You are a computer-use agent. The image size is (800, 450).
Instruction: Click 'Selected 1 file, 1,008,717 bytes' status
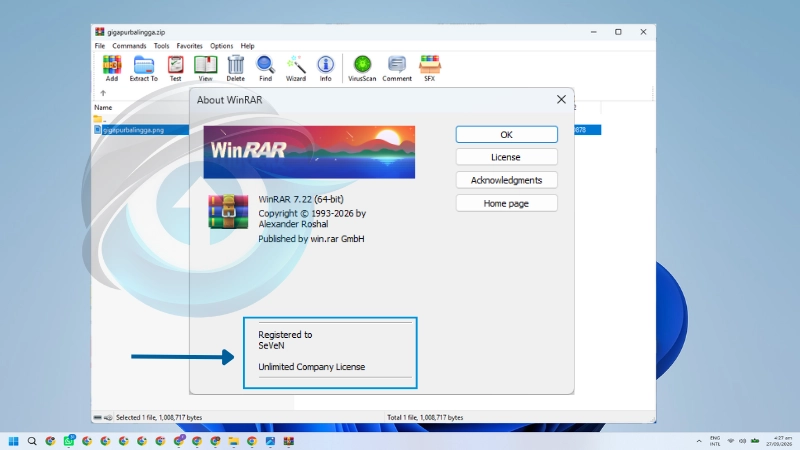(159, 417)
